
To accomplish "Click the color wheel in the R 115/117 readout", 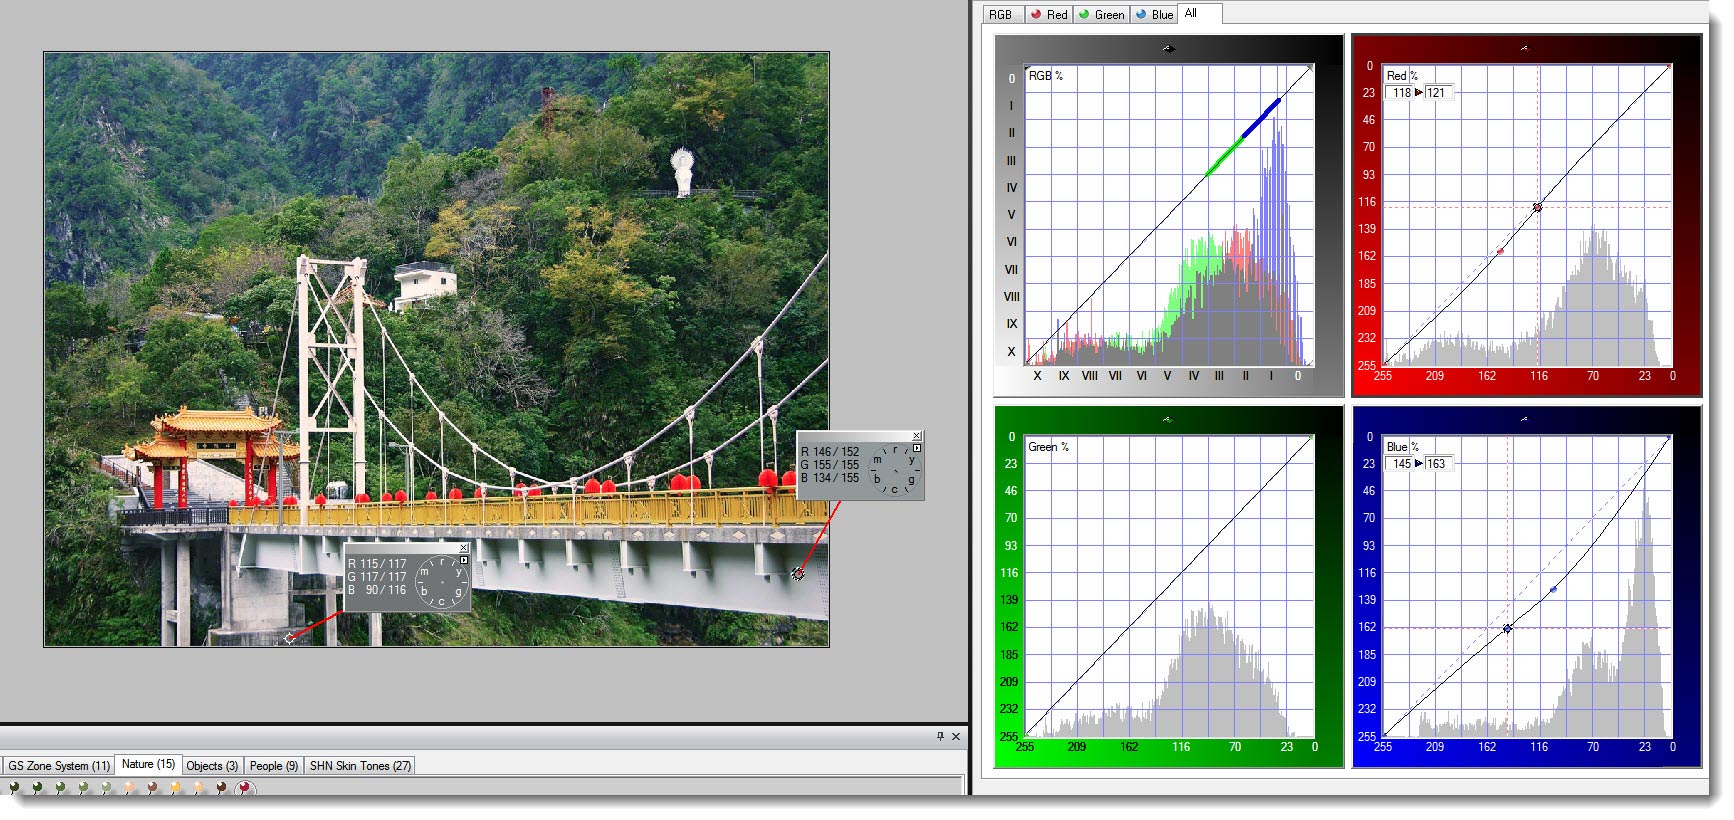I will point(442,582).
